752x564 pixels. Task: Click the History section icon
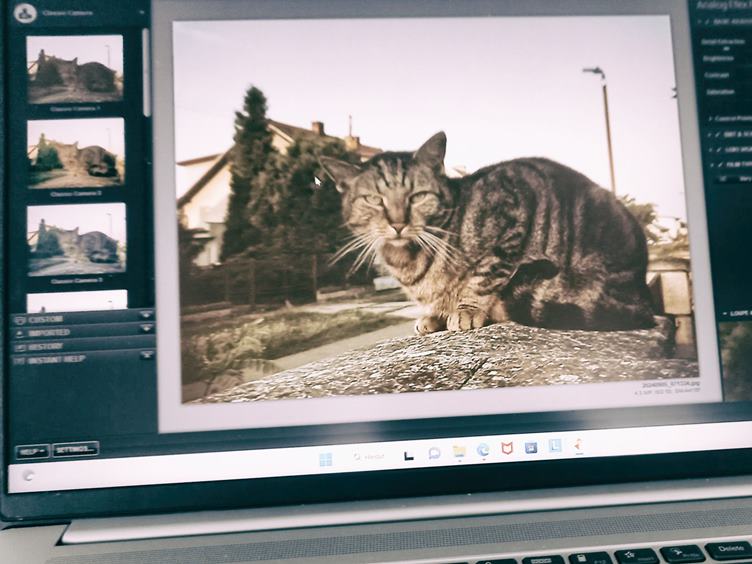20,346
